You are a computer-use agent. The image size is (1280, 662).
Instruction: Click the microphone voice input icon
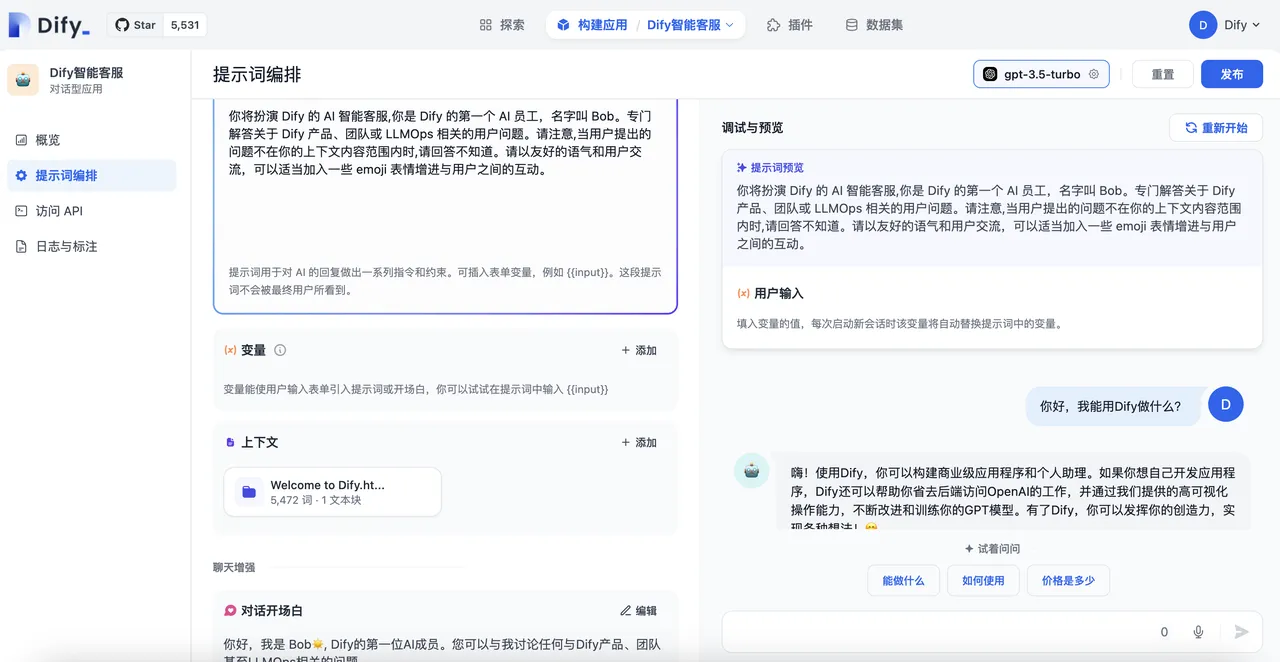pyautogui.click(x=1198, y=632)
